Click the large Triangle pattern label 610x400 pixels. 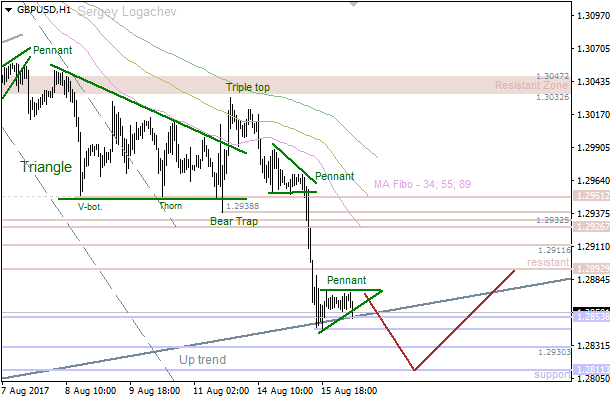click(46, 167)
